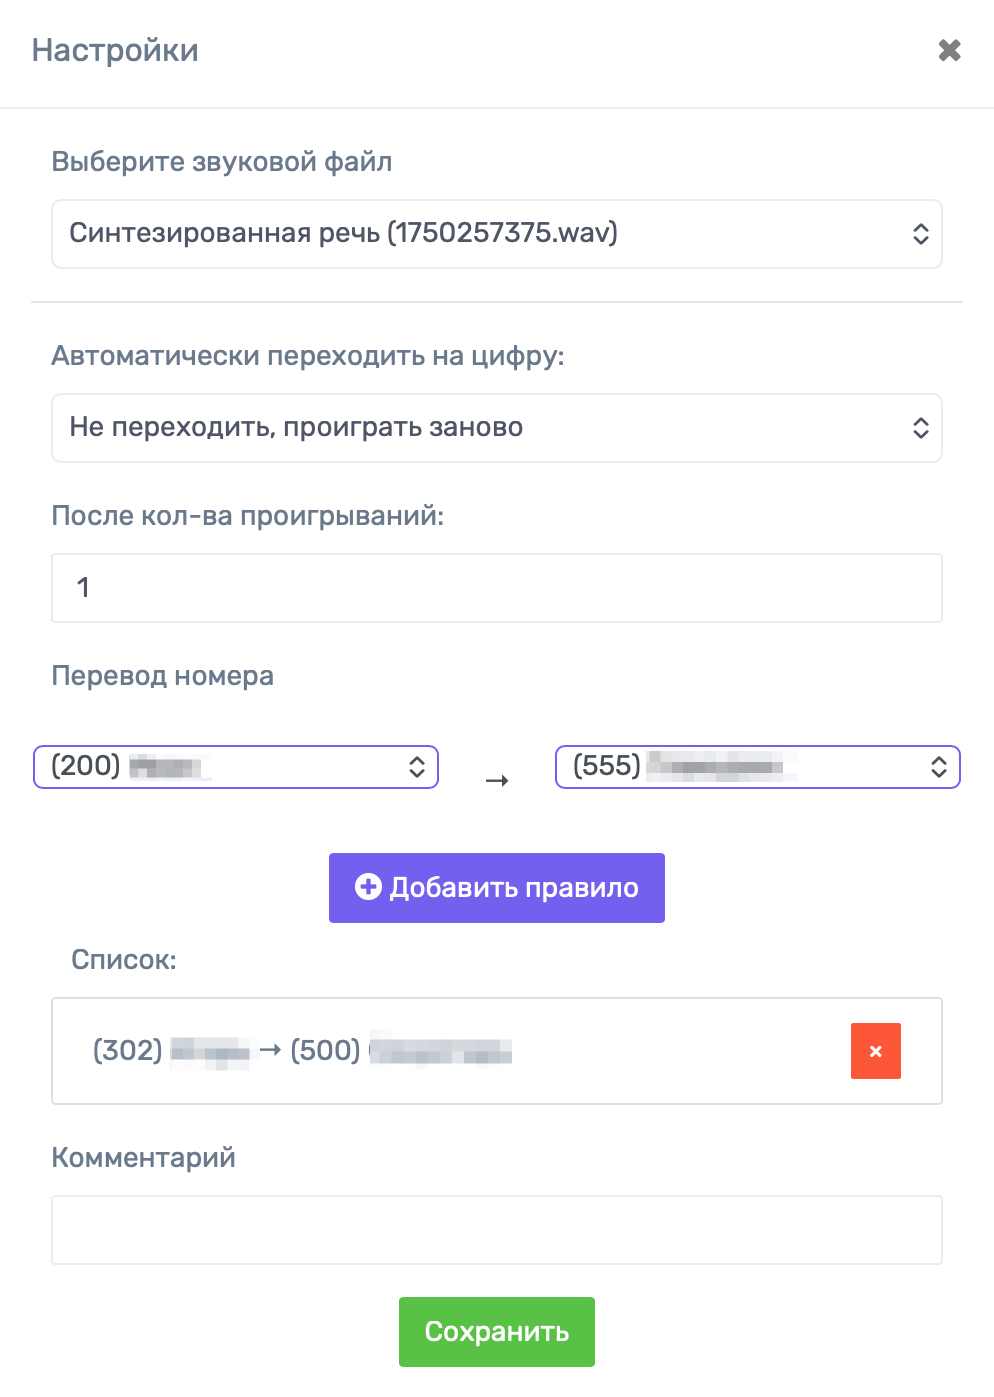
Task: Click the arrow between the number selectors
Action: 497,781
